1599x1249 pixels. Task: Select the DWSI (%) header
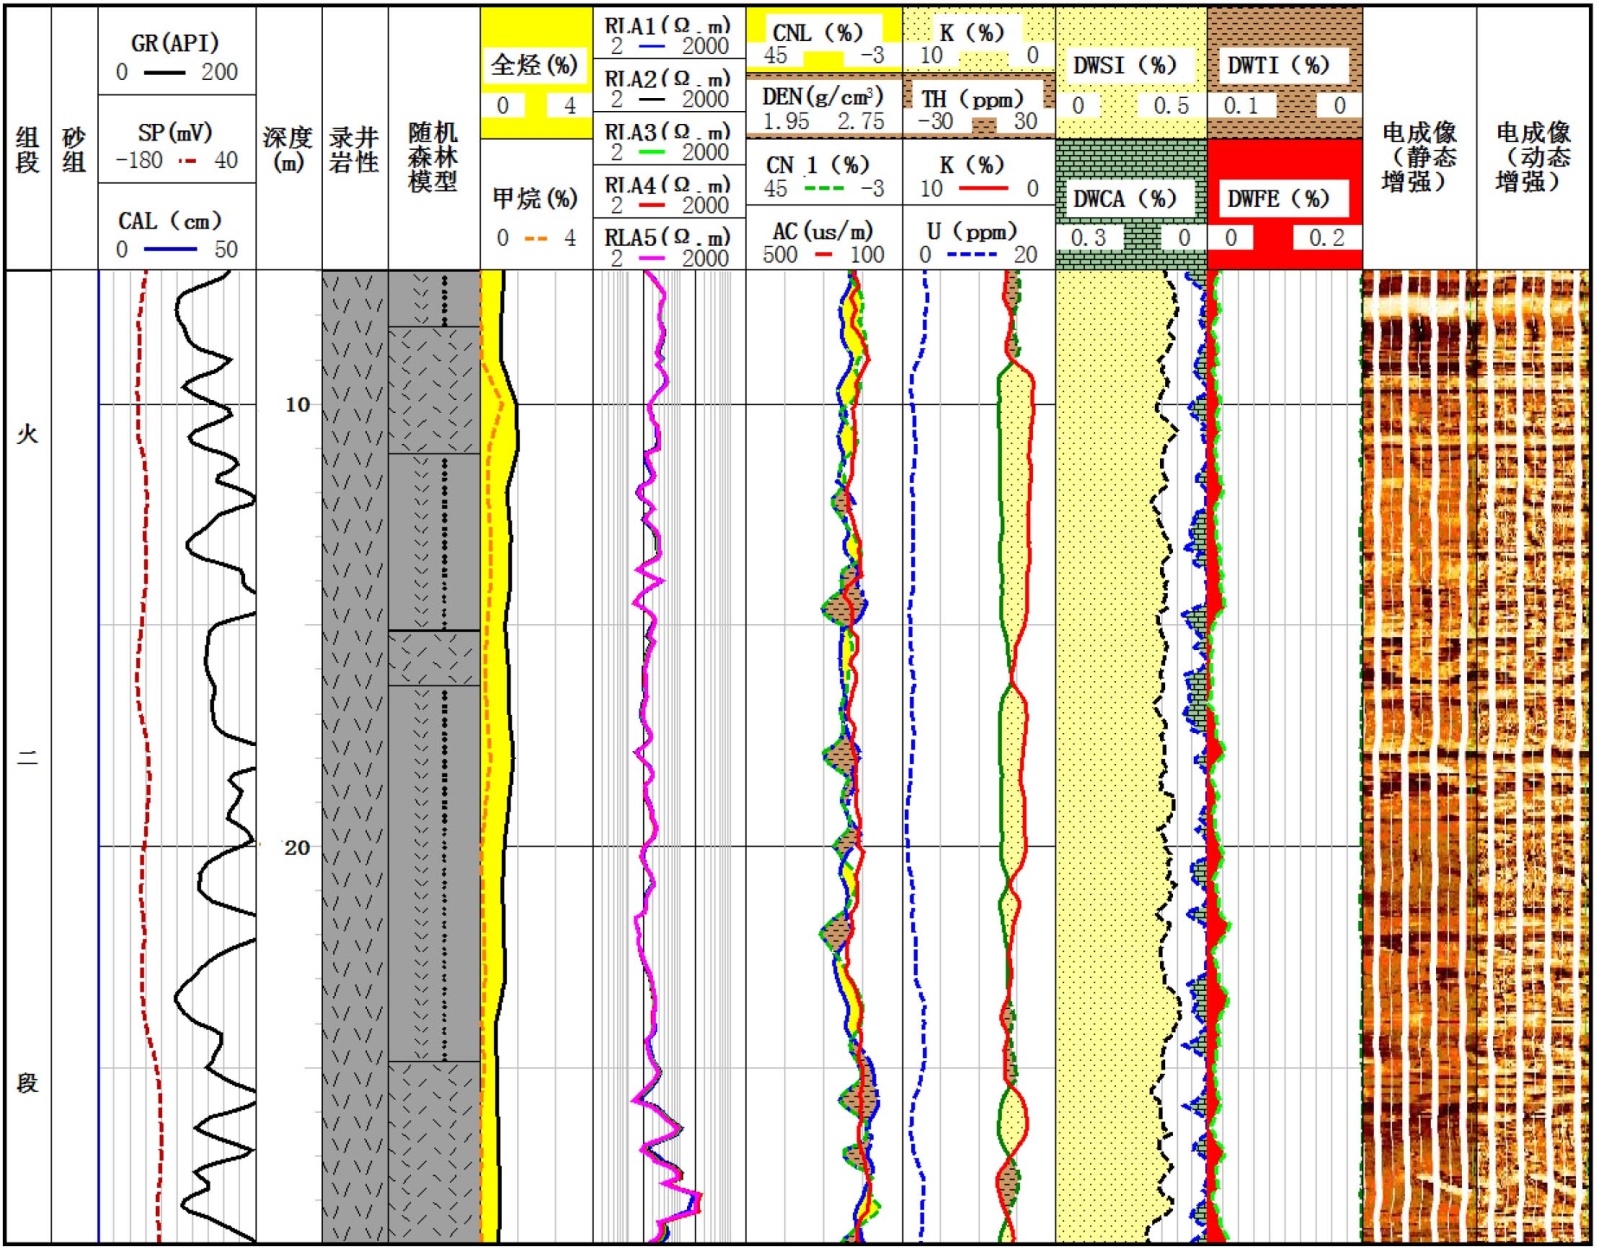coord(1125,66)
